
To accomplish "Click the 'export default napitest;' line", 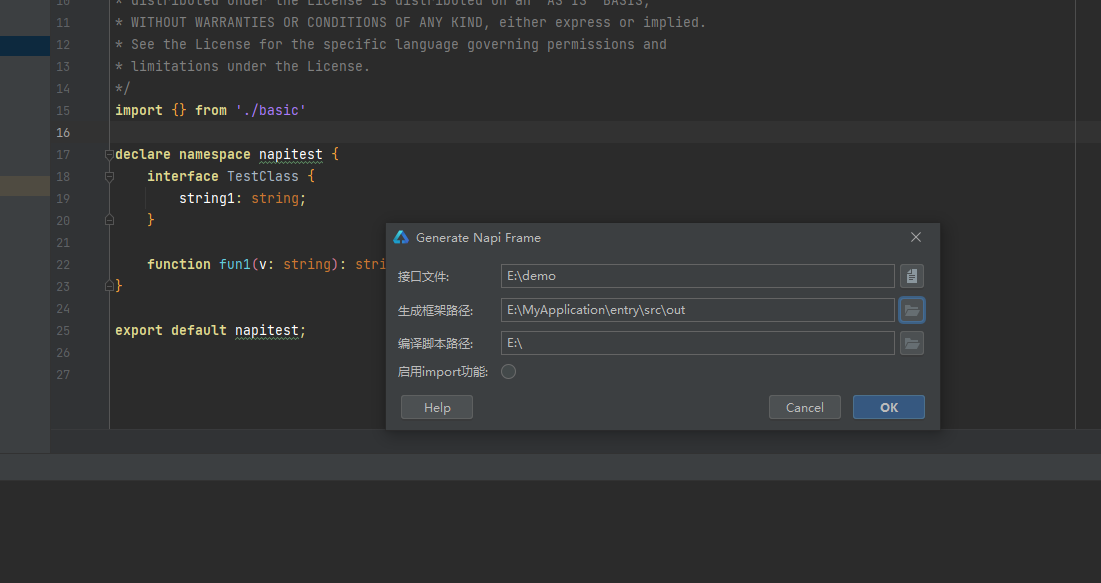I will click(211, 330).
